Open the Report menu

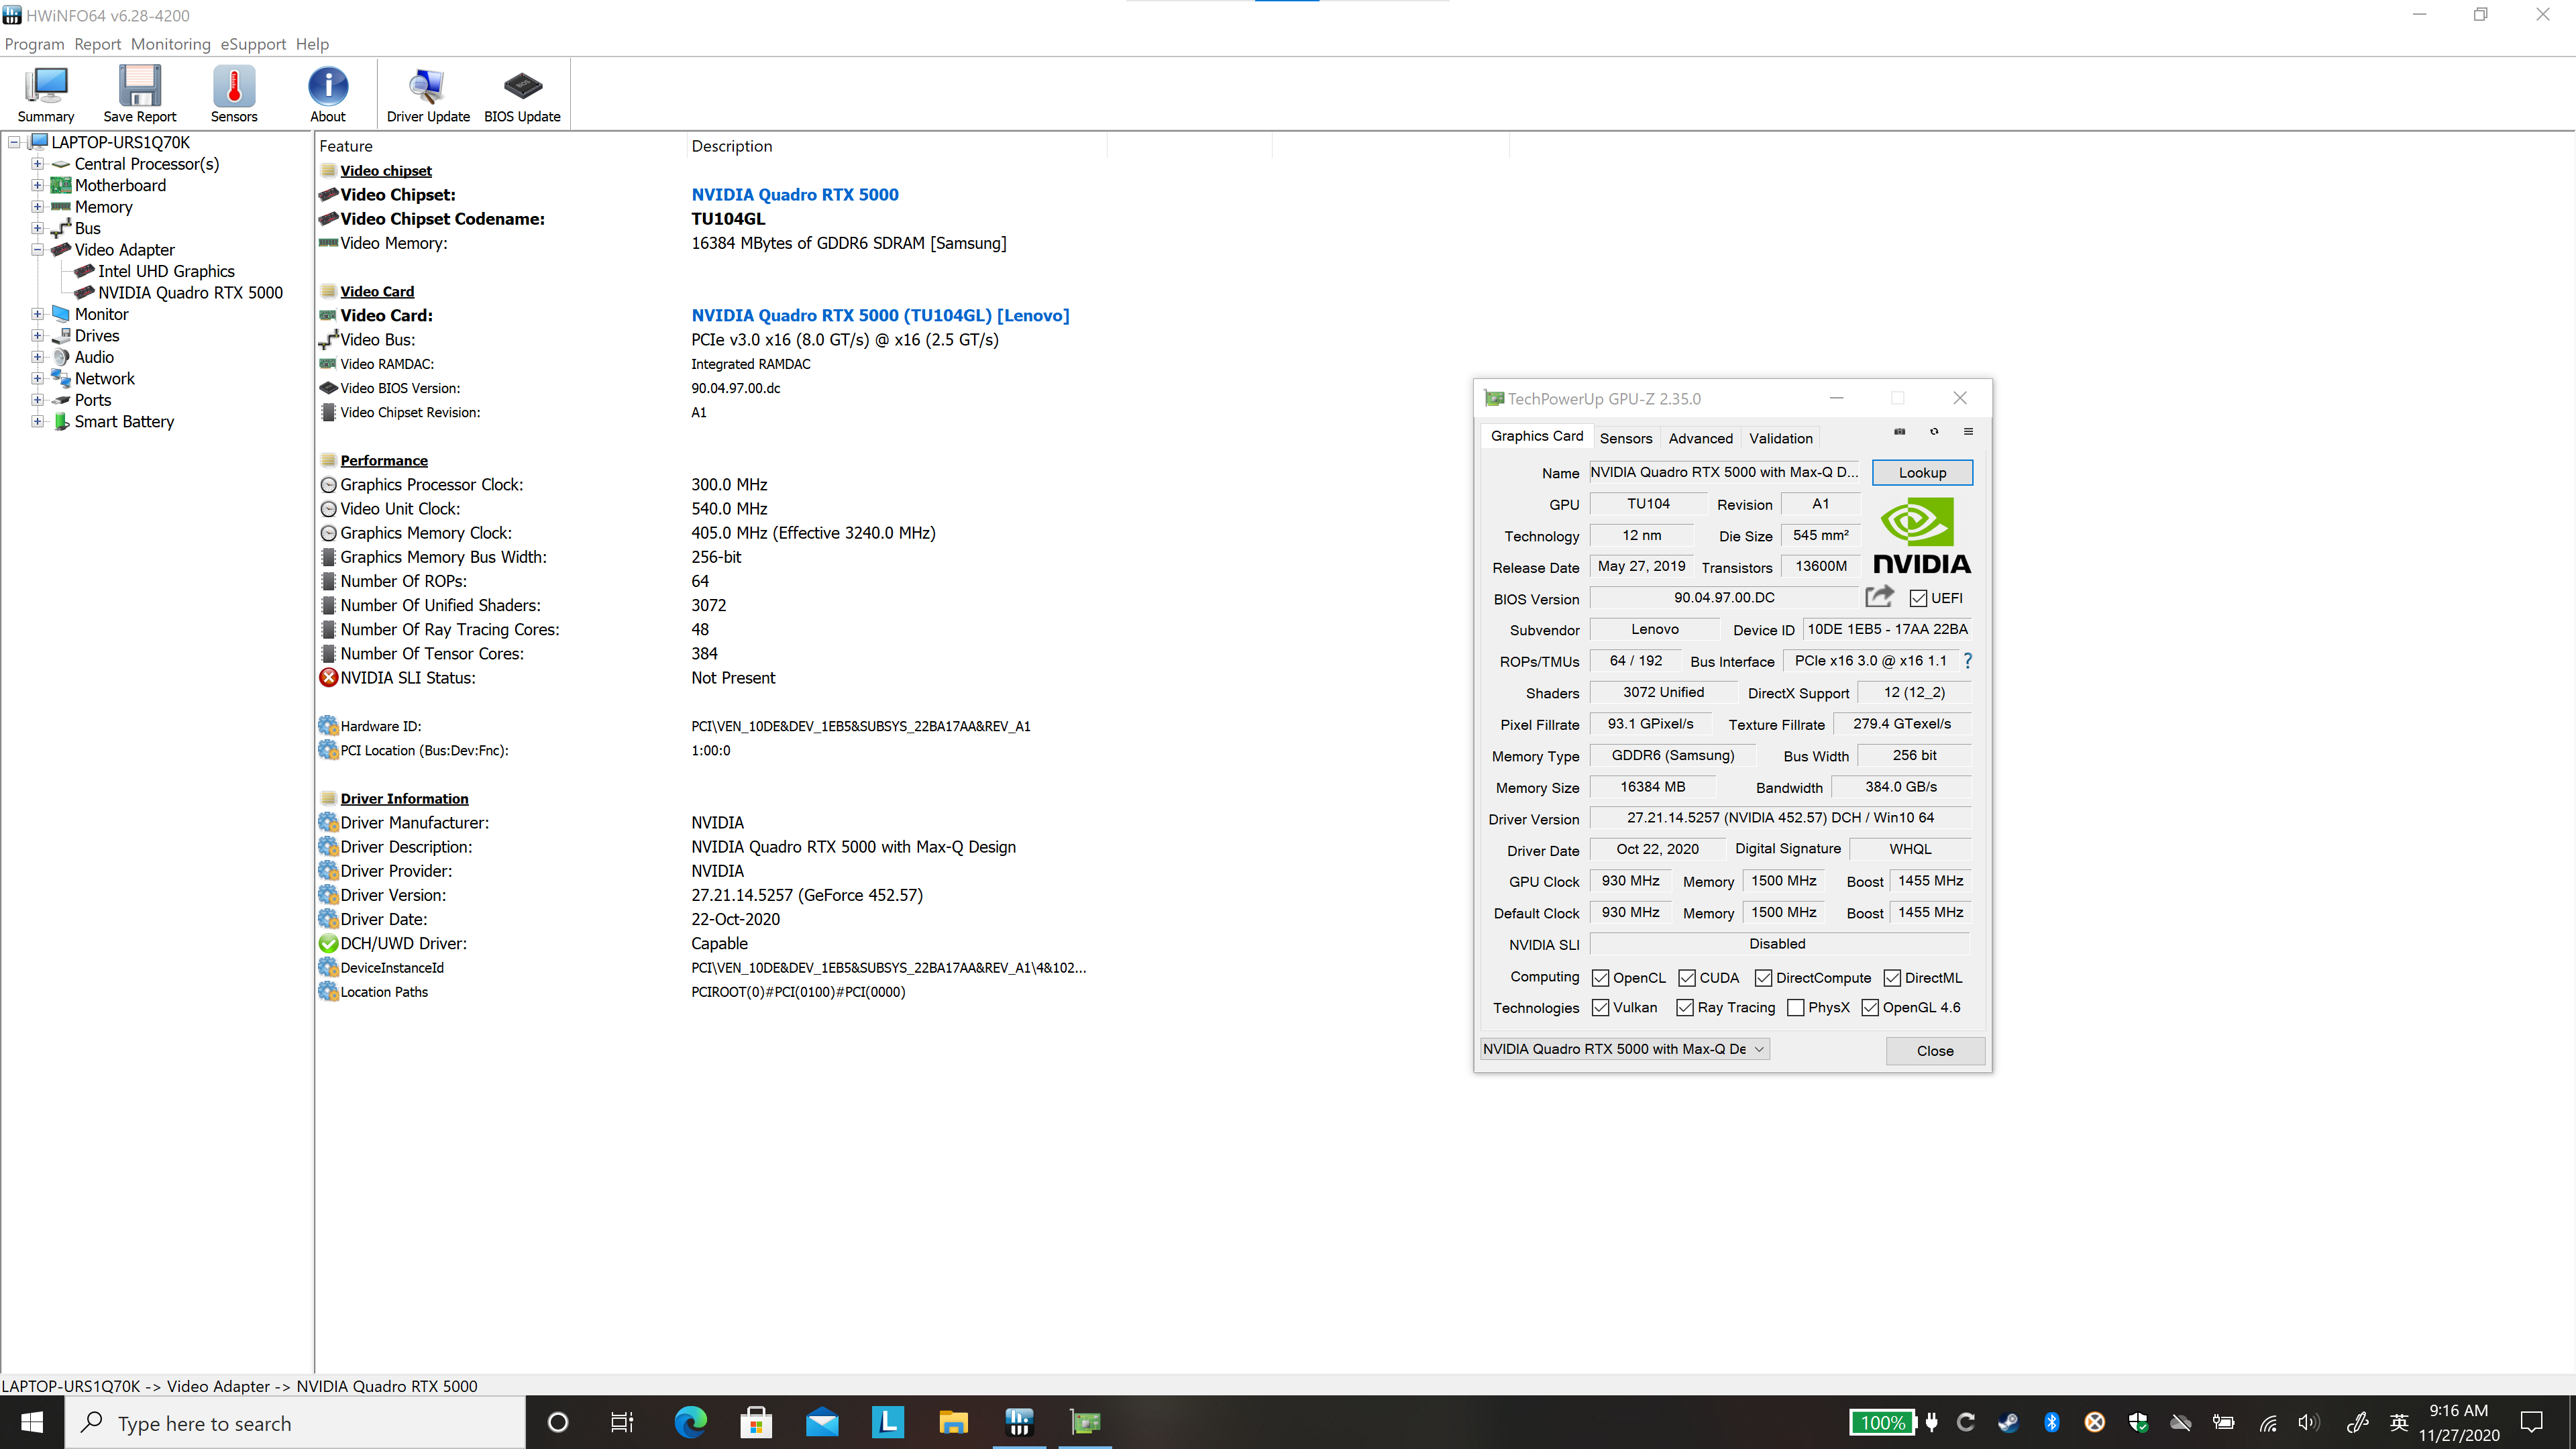click(x=97, y=44)
